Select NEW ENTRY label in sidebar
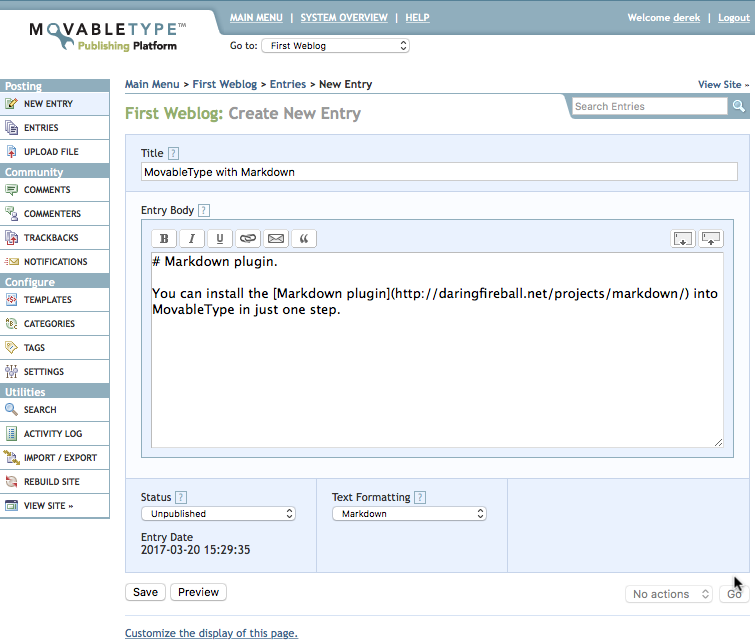Viewport: 755px width, 643px height. pyautogui.click(x=48, y=104)
